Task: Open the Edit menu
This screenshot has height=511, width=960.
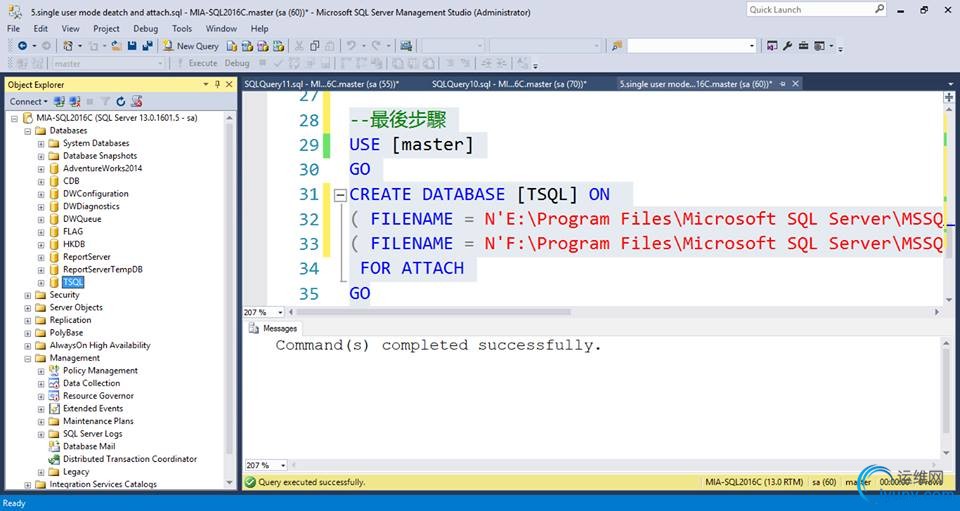Action: (x=40, y=28)
